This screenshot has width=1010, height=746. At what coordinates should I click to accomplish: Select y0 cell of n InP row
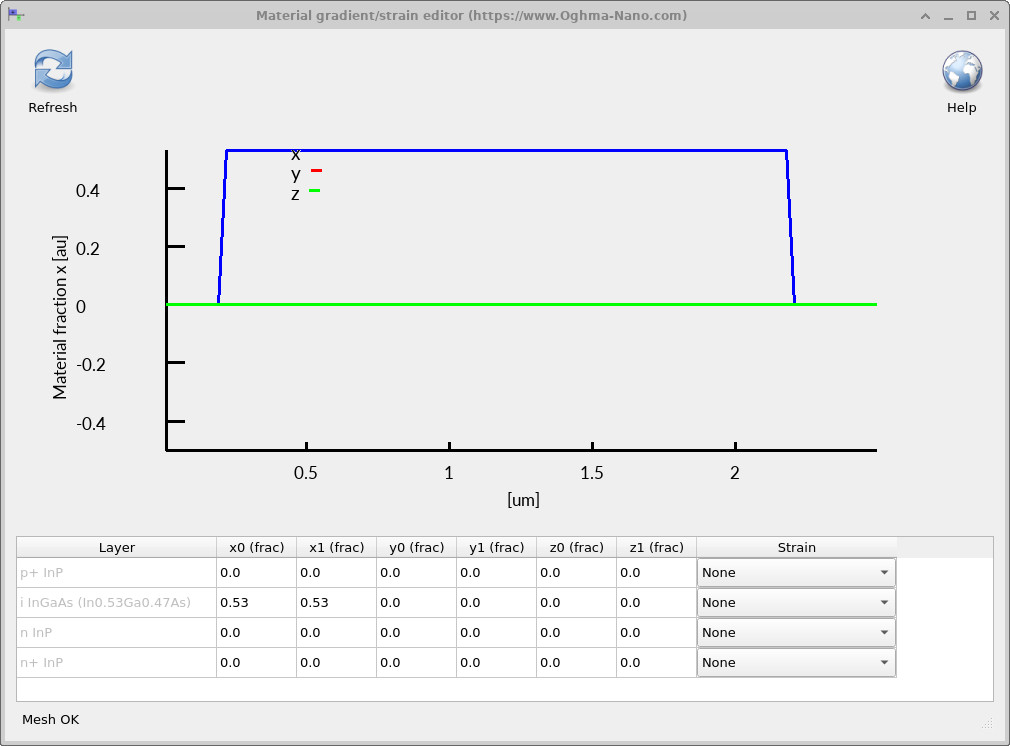[x=416, y=633]
